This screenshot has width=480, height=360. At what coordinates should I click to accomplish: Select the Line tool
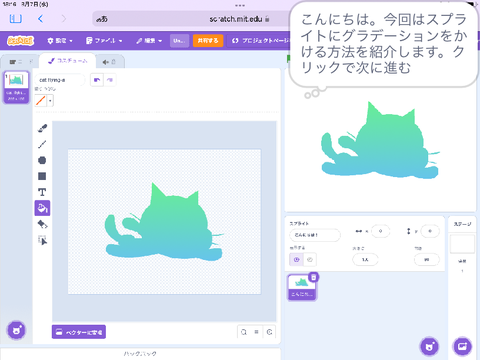(x=42, y=144)
